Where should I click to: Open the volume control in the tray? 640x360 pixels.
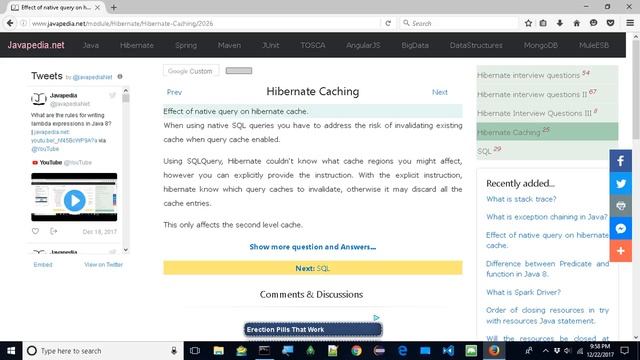point(567,351)
